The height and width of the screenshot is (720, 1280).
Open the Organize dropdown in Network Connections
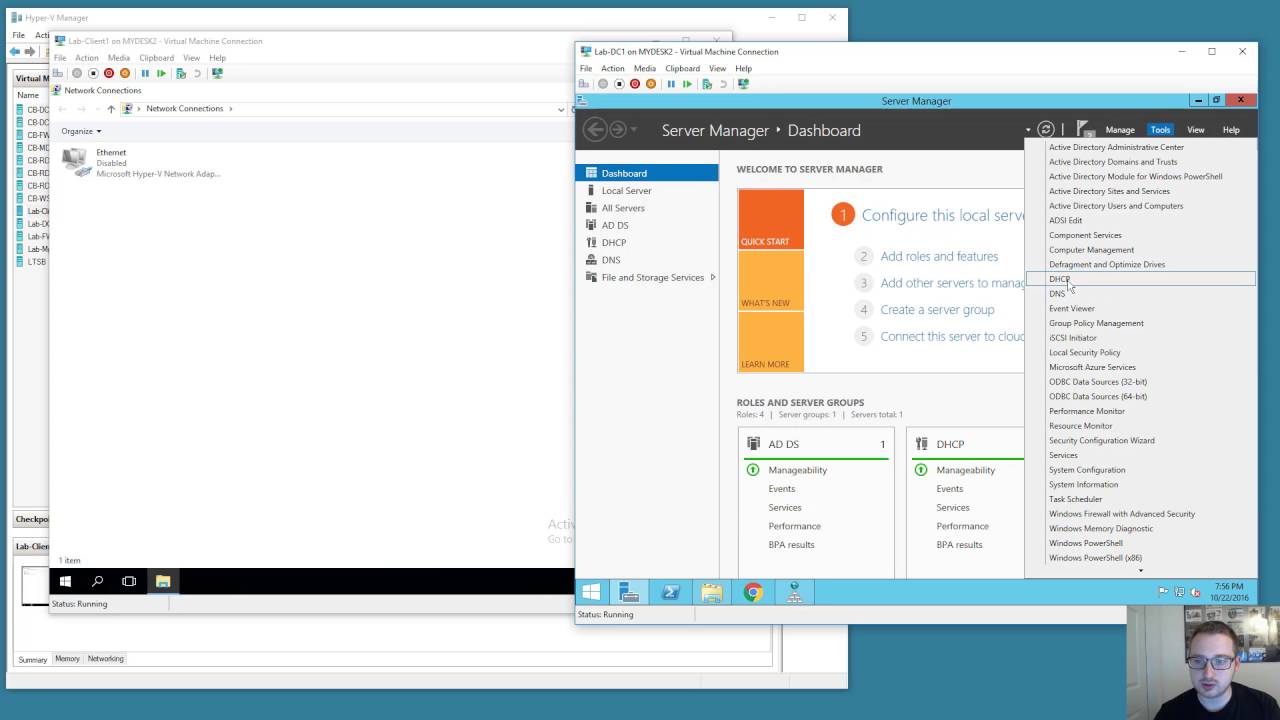tap(81, 131)
